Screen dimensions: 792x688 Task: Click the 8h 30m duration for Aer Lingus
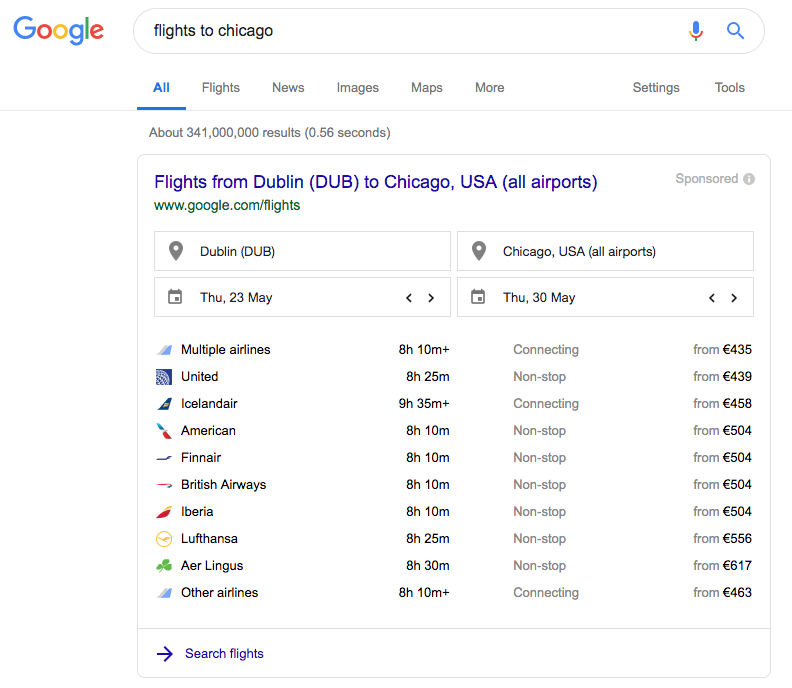pos(428,566)
